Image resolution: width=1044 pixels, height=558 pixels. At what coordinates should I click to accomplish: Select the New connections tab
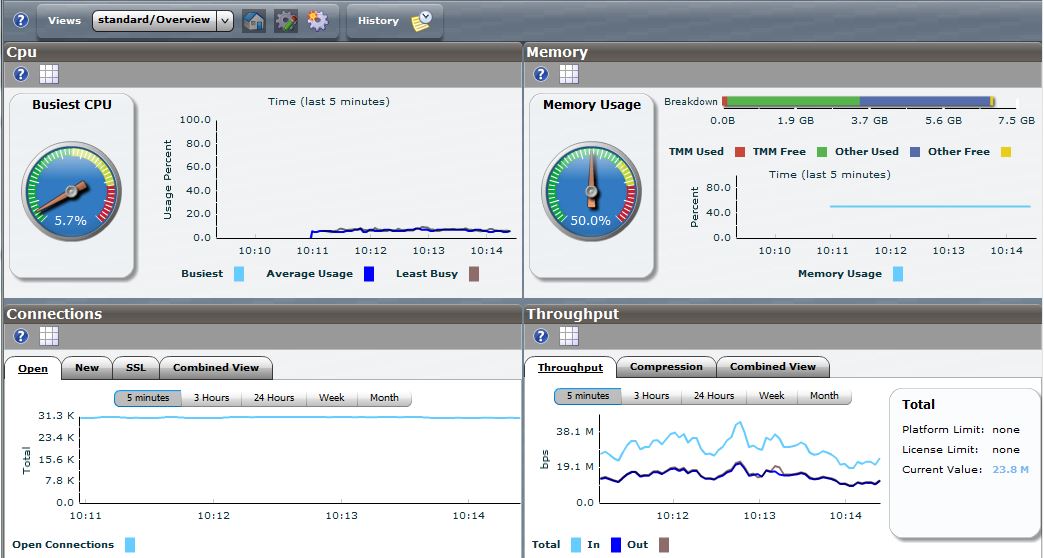(x=87, y=368)
